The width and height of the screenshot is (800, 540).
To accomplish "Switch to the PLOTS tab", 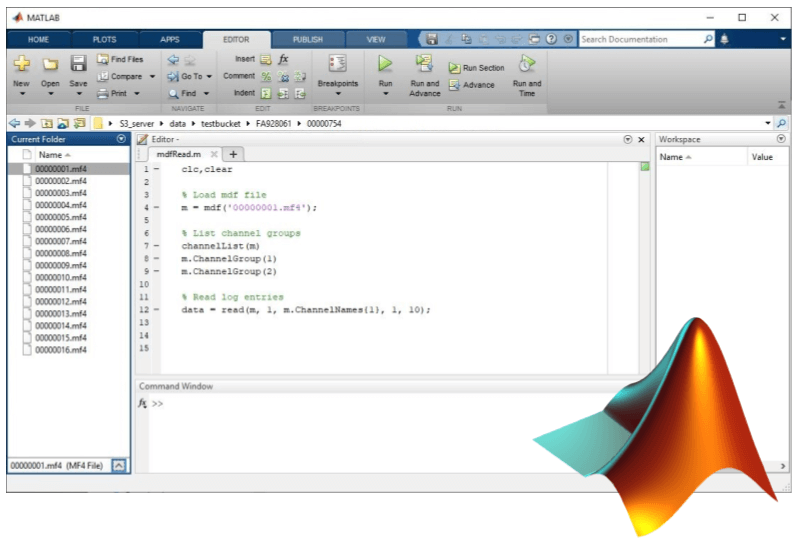I will click(105, 39).
